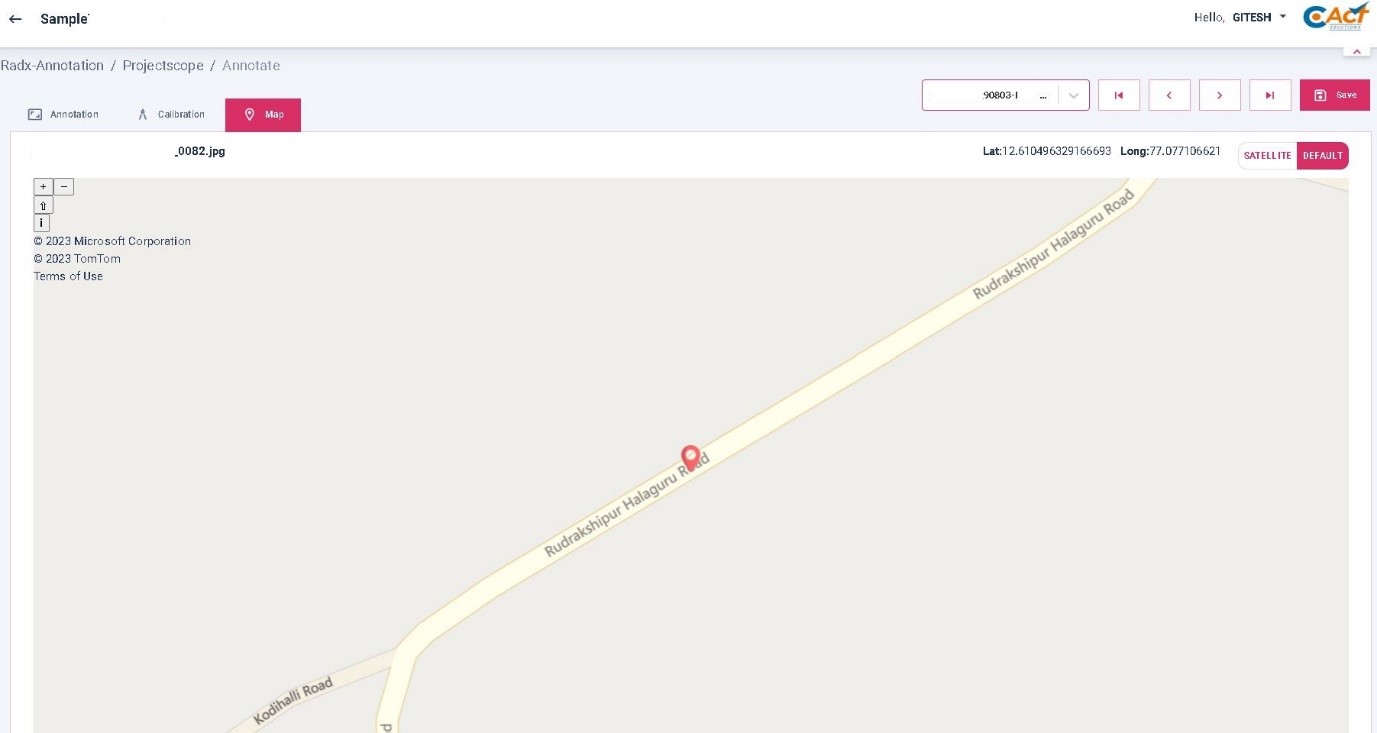Switch to the Annotation tab
Image resolution: width=1377 pixels, height=733 pixels.
64,114
